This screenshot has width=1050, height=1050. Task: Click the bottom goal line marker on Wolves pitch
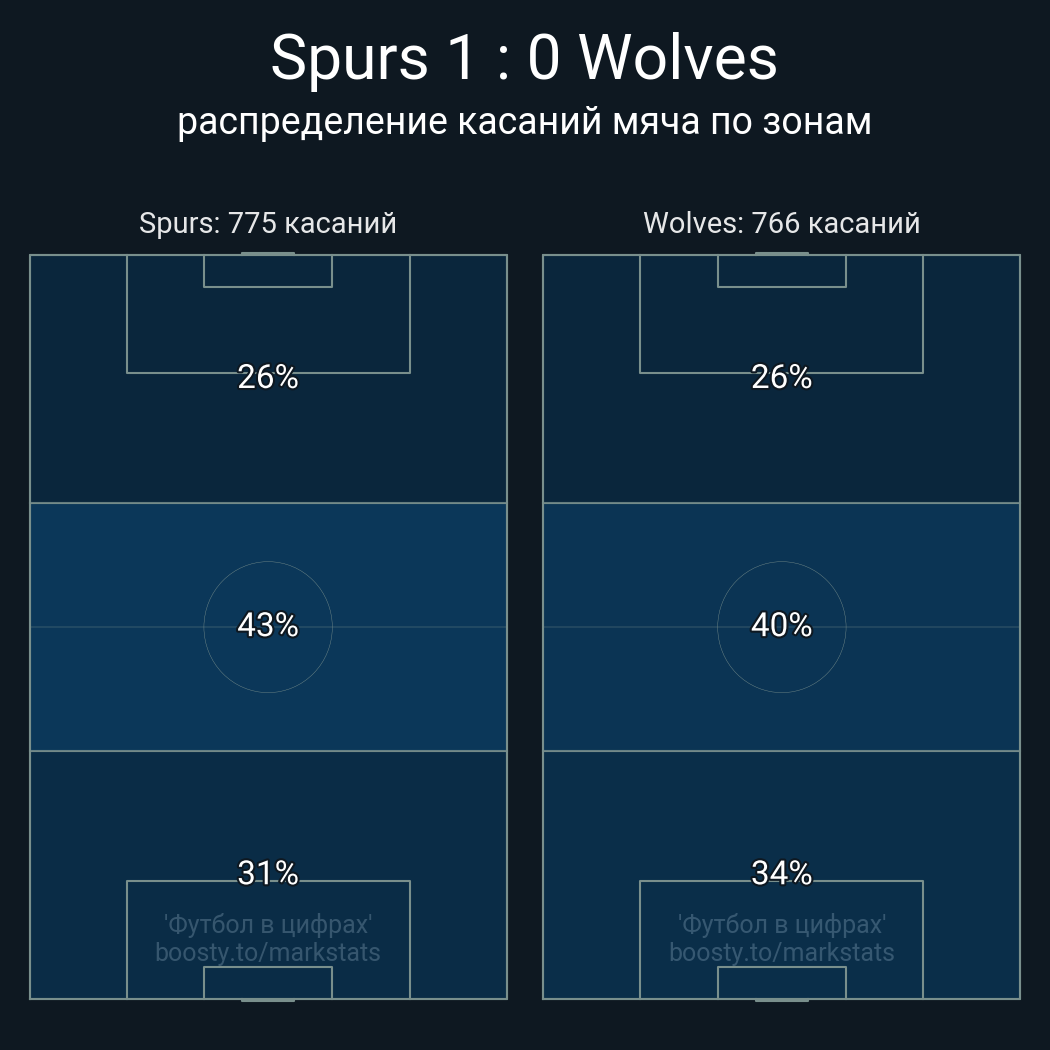(781, 999)
